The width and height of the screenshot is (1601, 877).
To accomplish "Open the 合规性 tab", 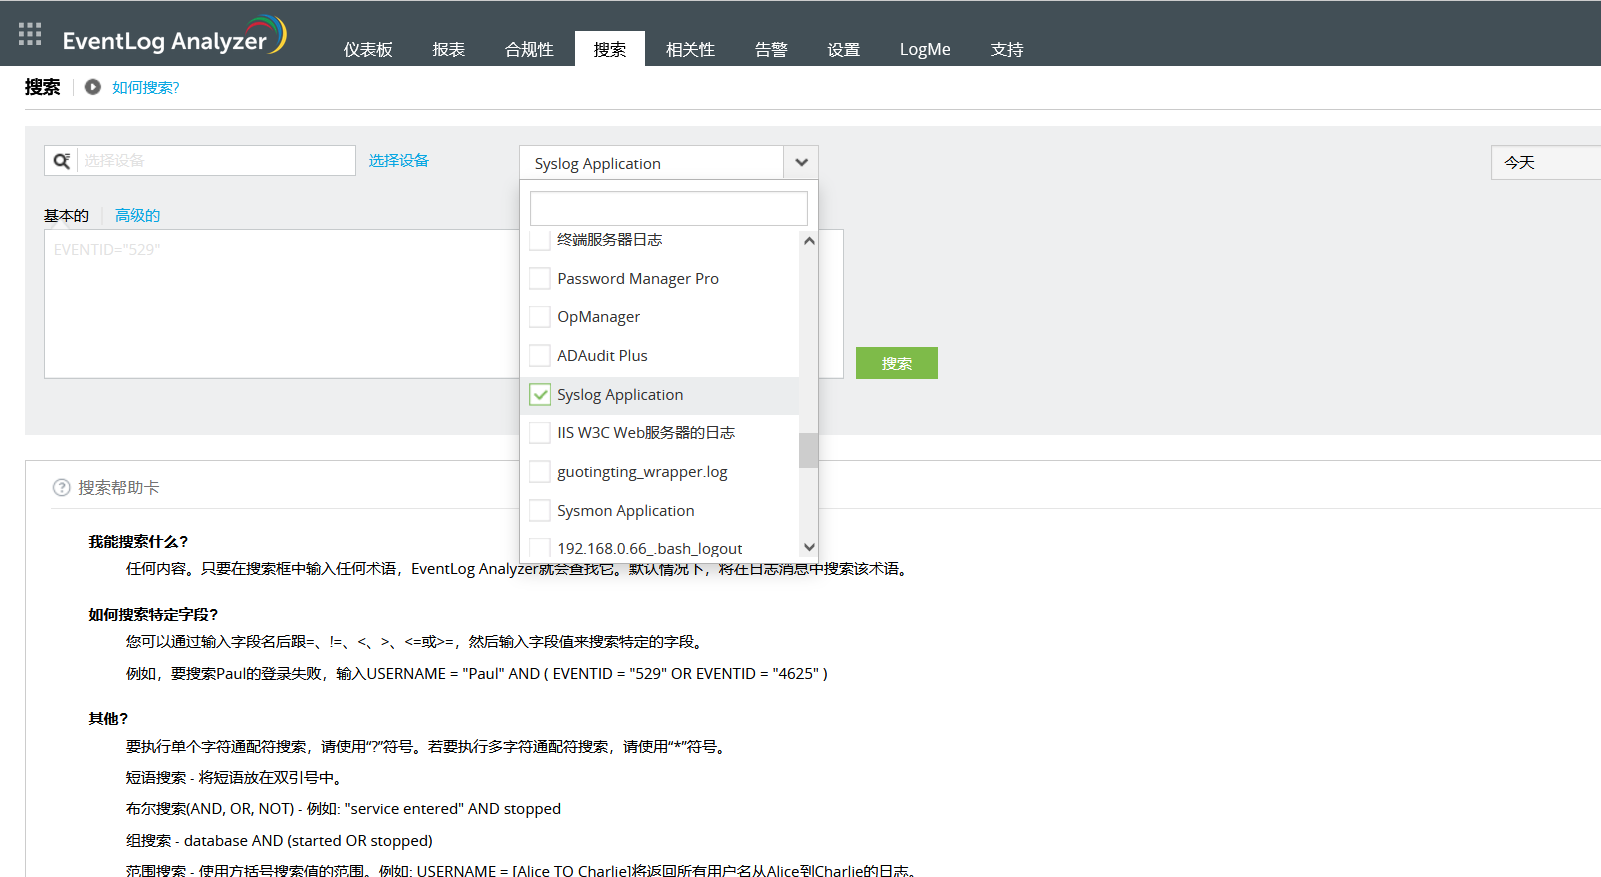I will (x=529, y=49).
